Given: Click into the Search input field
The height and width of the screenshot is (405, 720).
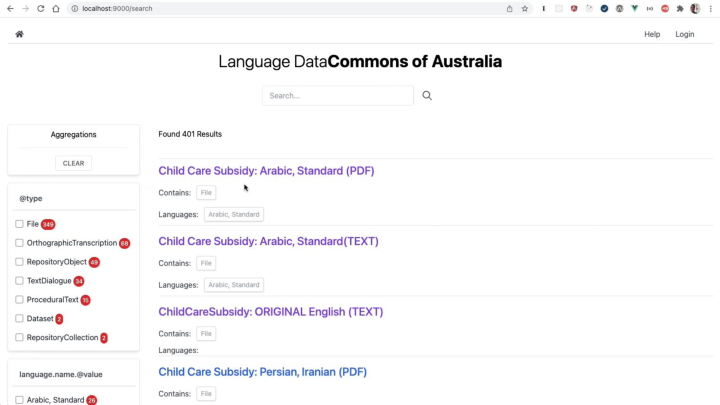Looking at the screenshot, I should tap(337, 96).
